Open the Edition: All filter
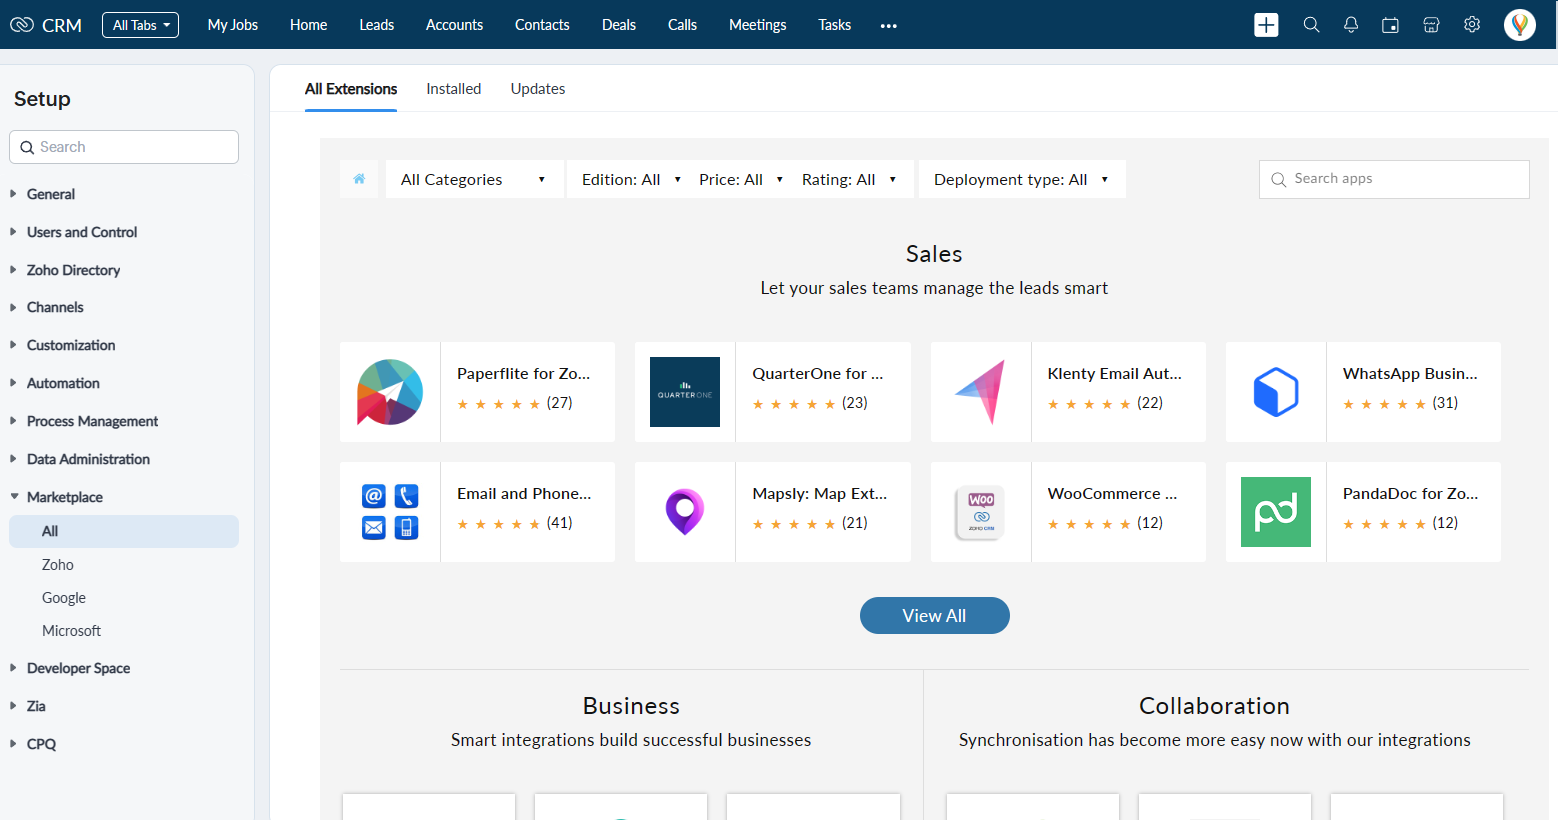The height and width of the screenshot is (820, 1558). point(631,179)
